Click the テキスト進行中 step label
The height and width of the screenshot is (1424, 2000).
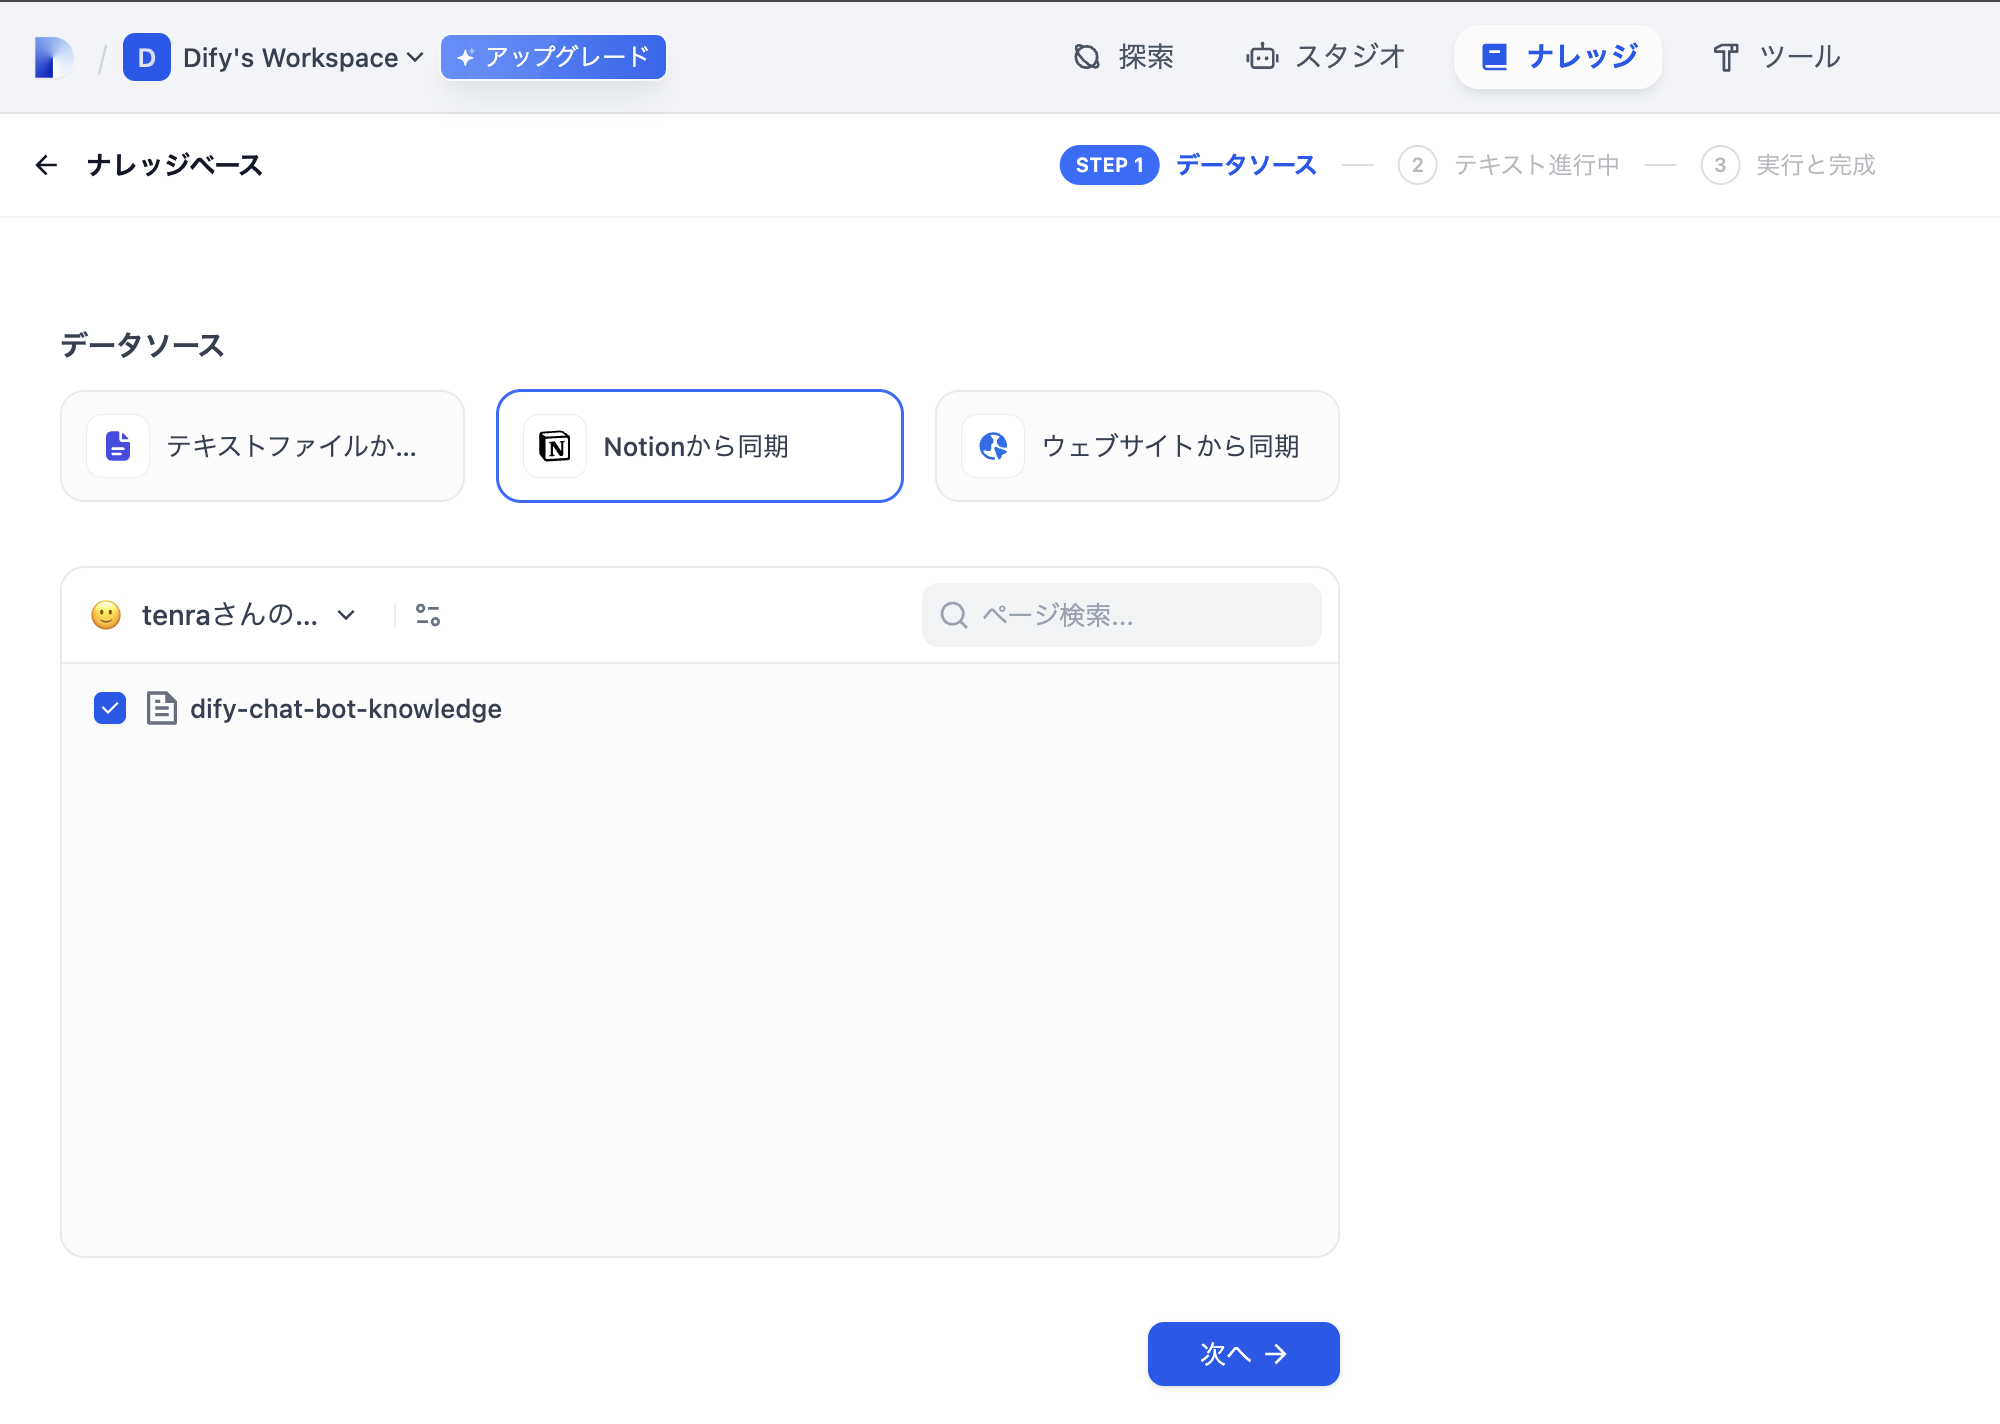[x=1537, y=165]
